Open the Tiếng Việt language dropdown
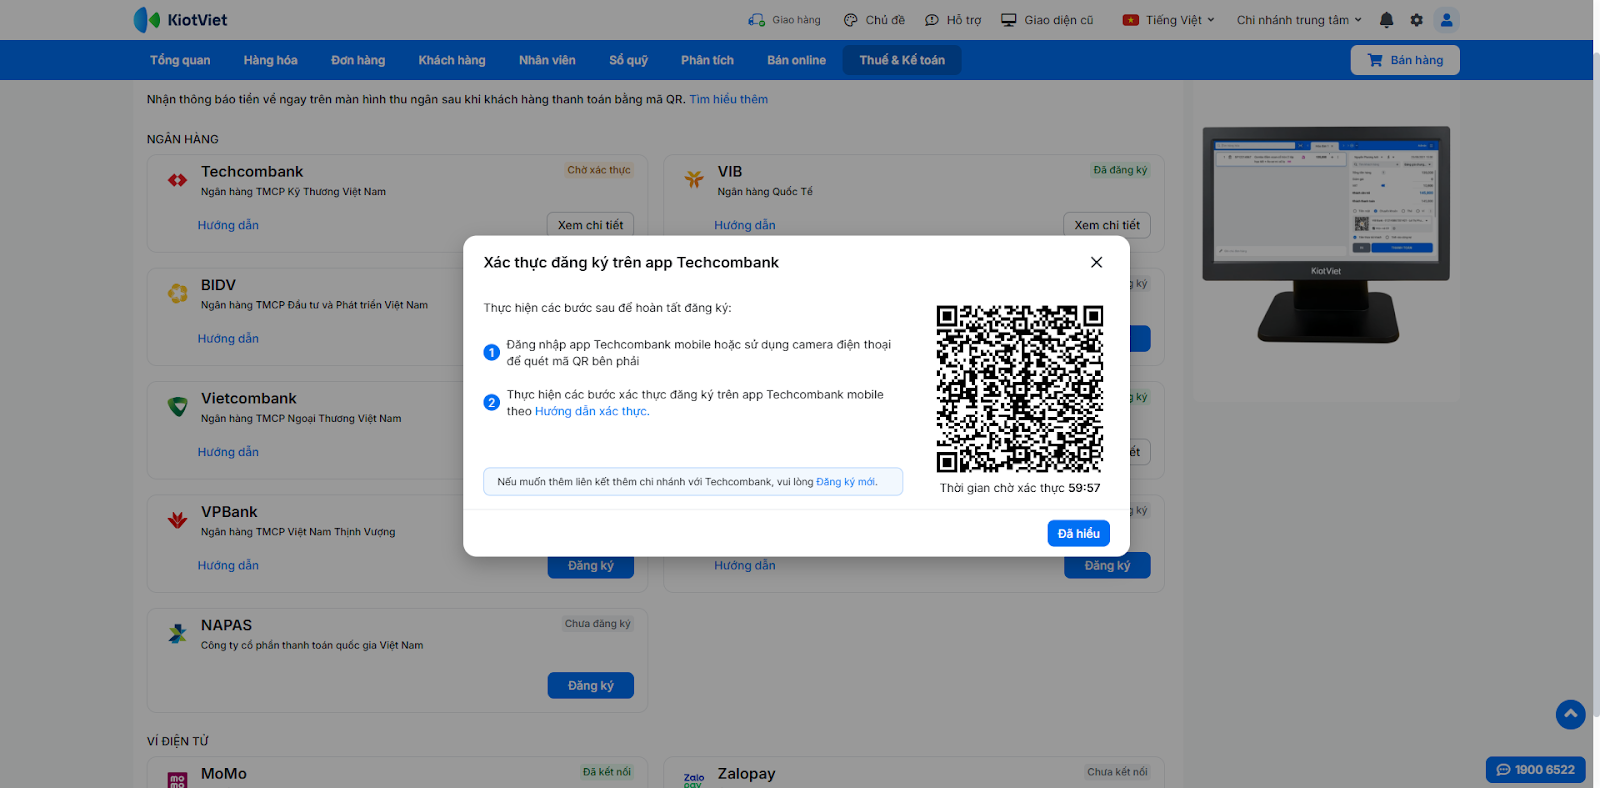The image size is (1600, 788). 1168,20
